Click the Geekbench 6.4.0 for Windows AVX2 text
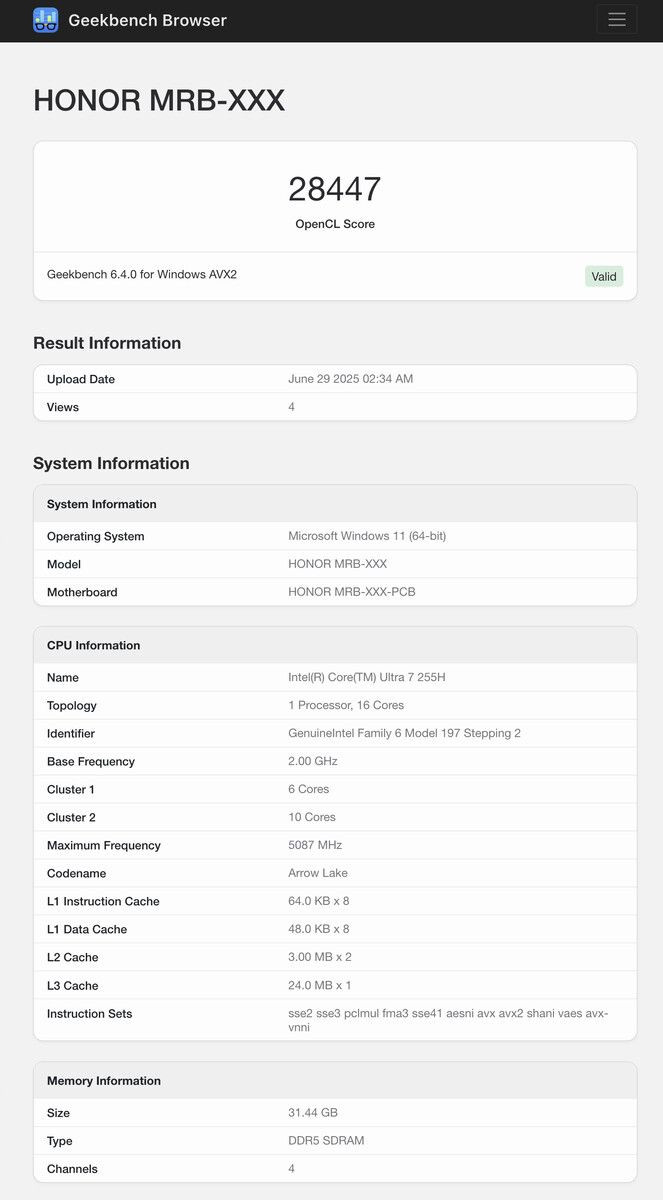The image size is (663, 1200). click(142, 274)
